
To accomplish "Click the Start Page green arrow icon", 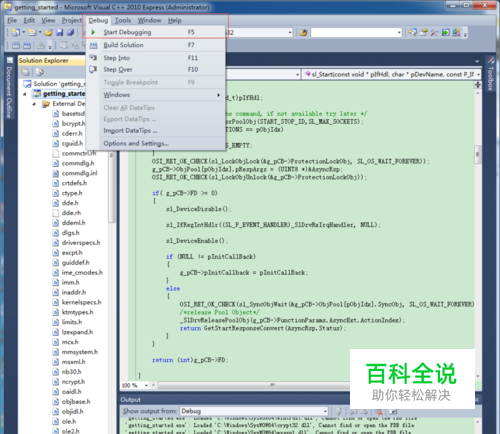I will pyautogui.click(x=445, y=32).
